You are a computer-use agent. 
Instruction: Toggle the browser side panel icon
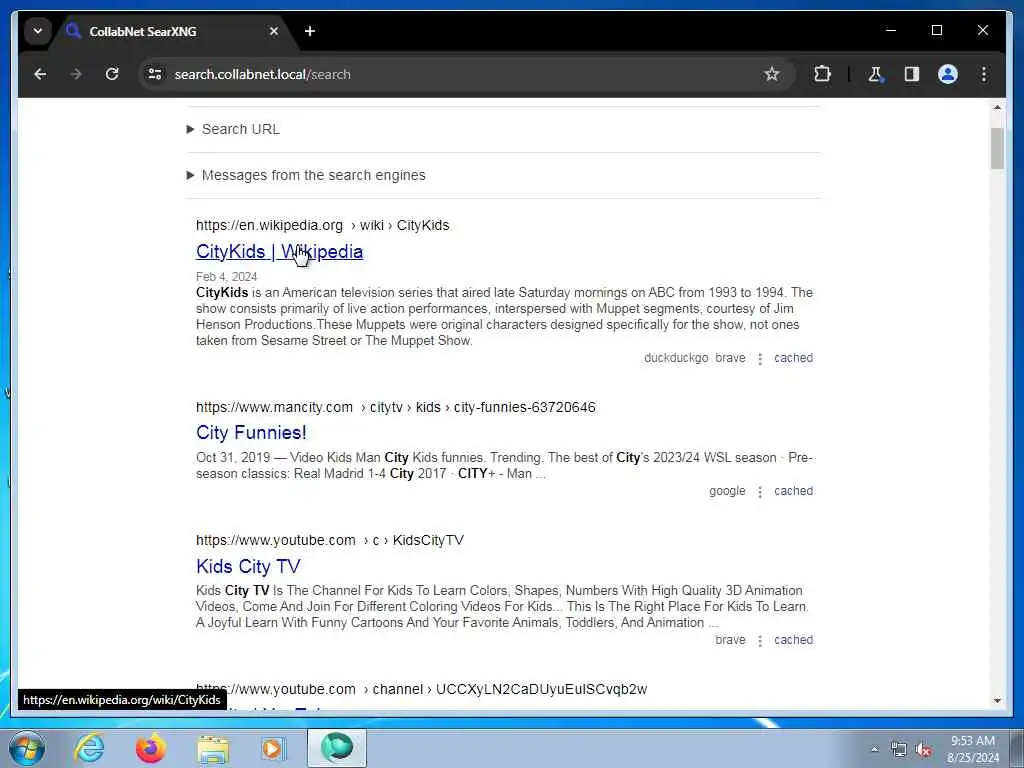pos(912,74)
